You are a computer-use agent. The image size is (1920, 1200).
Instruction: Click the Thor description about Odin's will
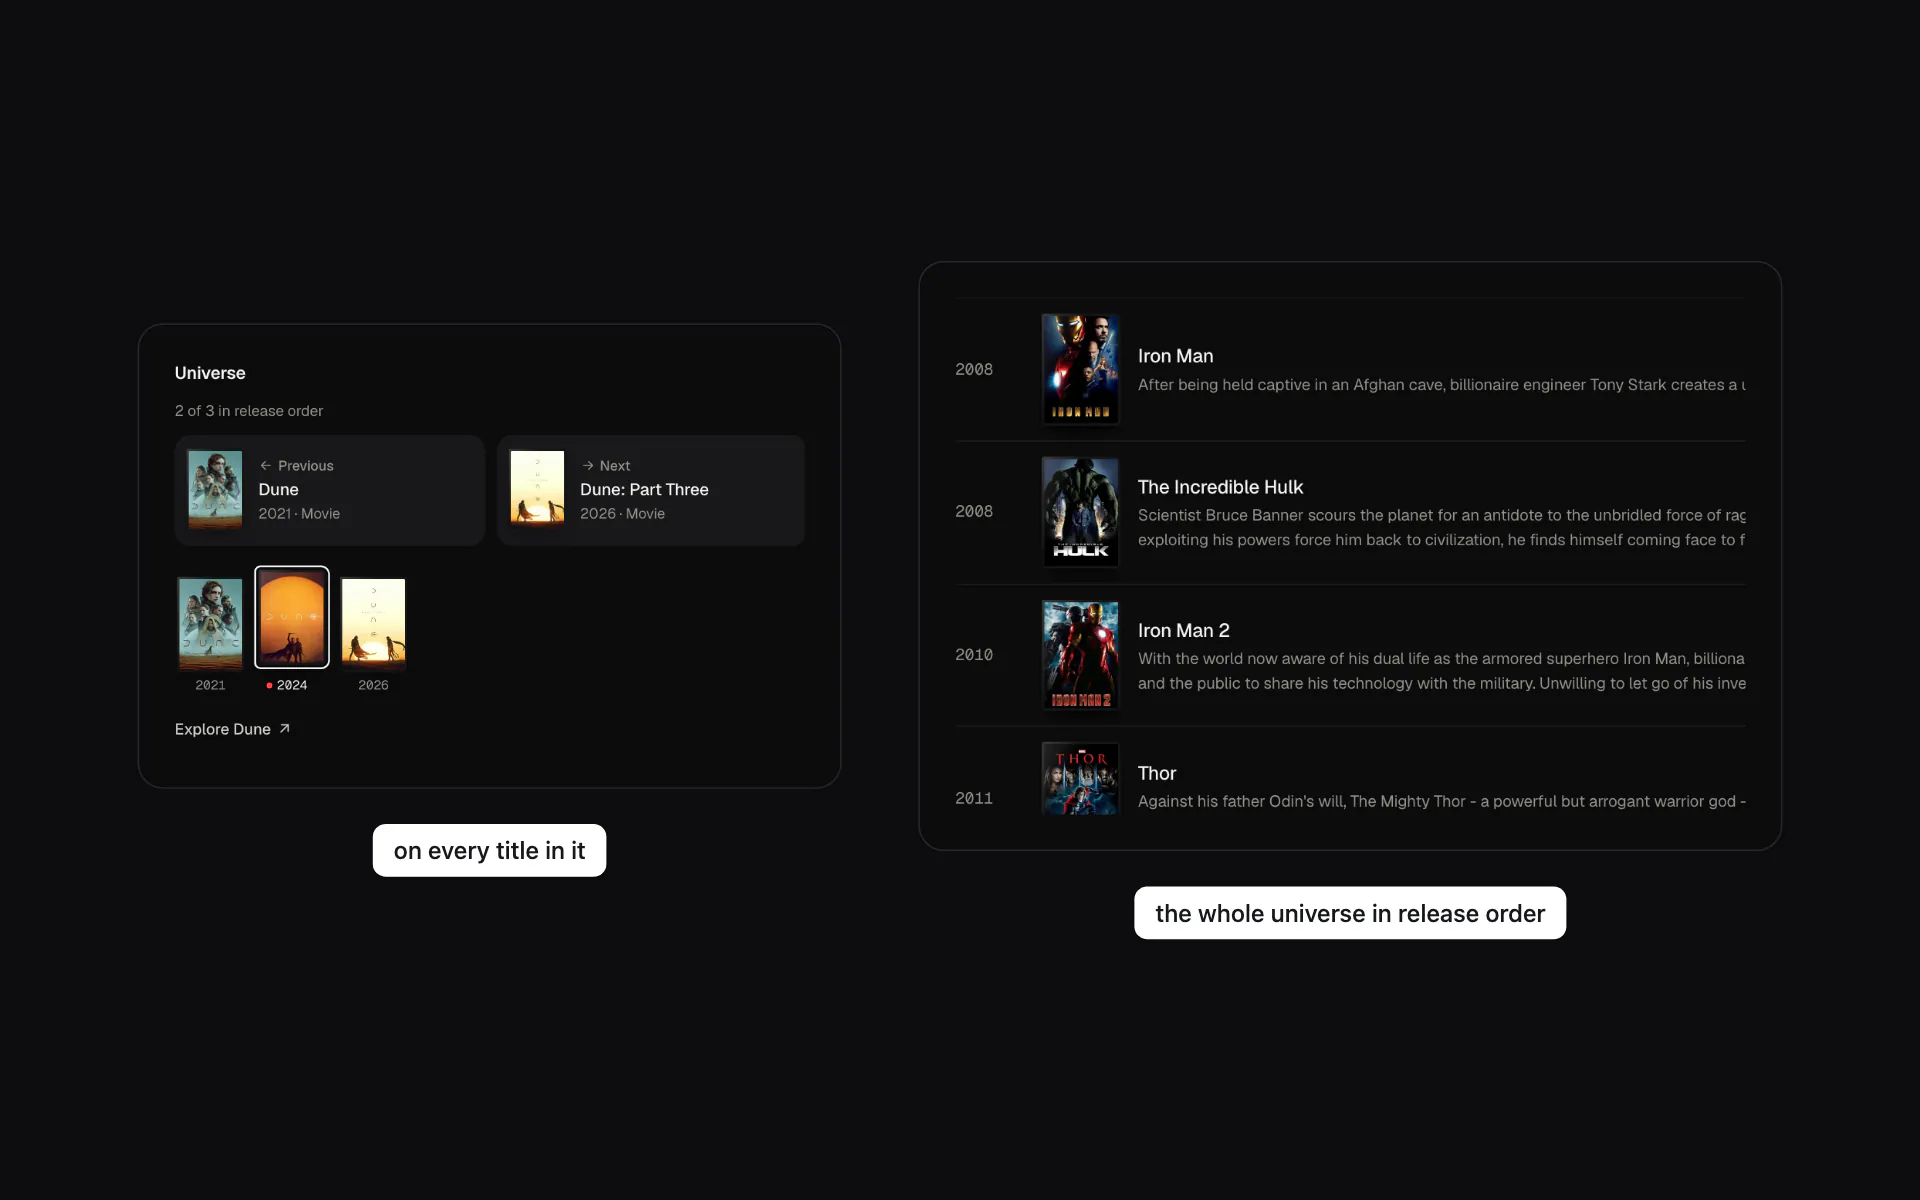(1442, 802)
